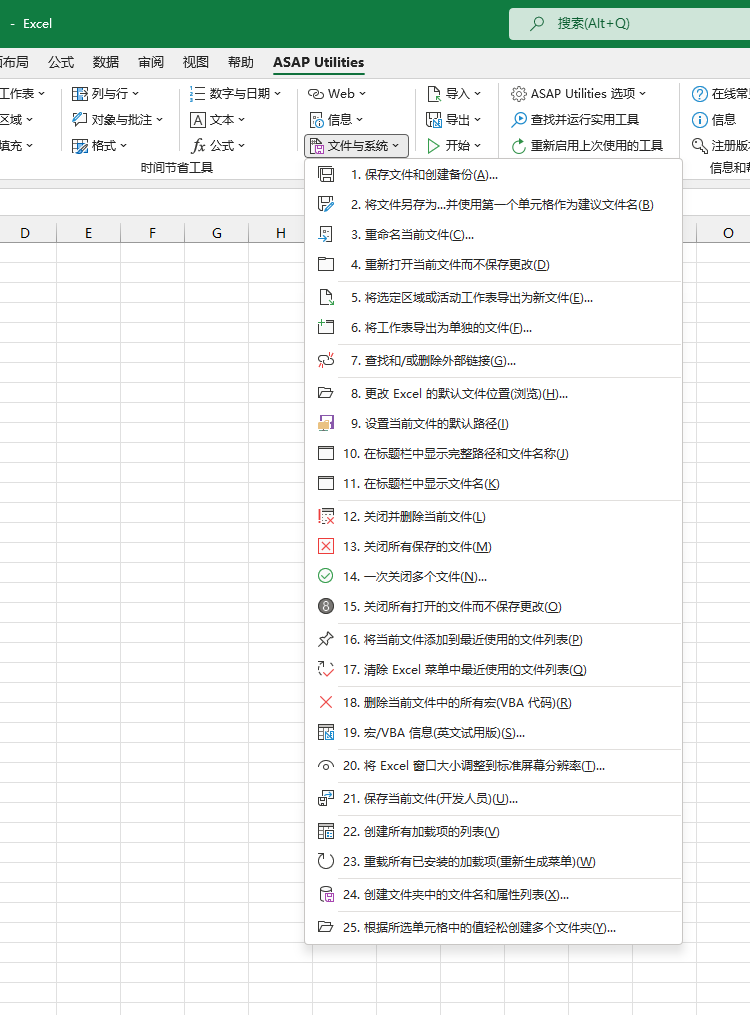The image size is (750, 1015).
Task: Open the 信息 dropdown beside Web group
Action: click(x=336, y=120)
